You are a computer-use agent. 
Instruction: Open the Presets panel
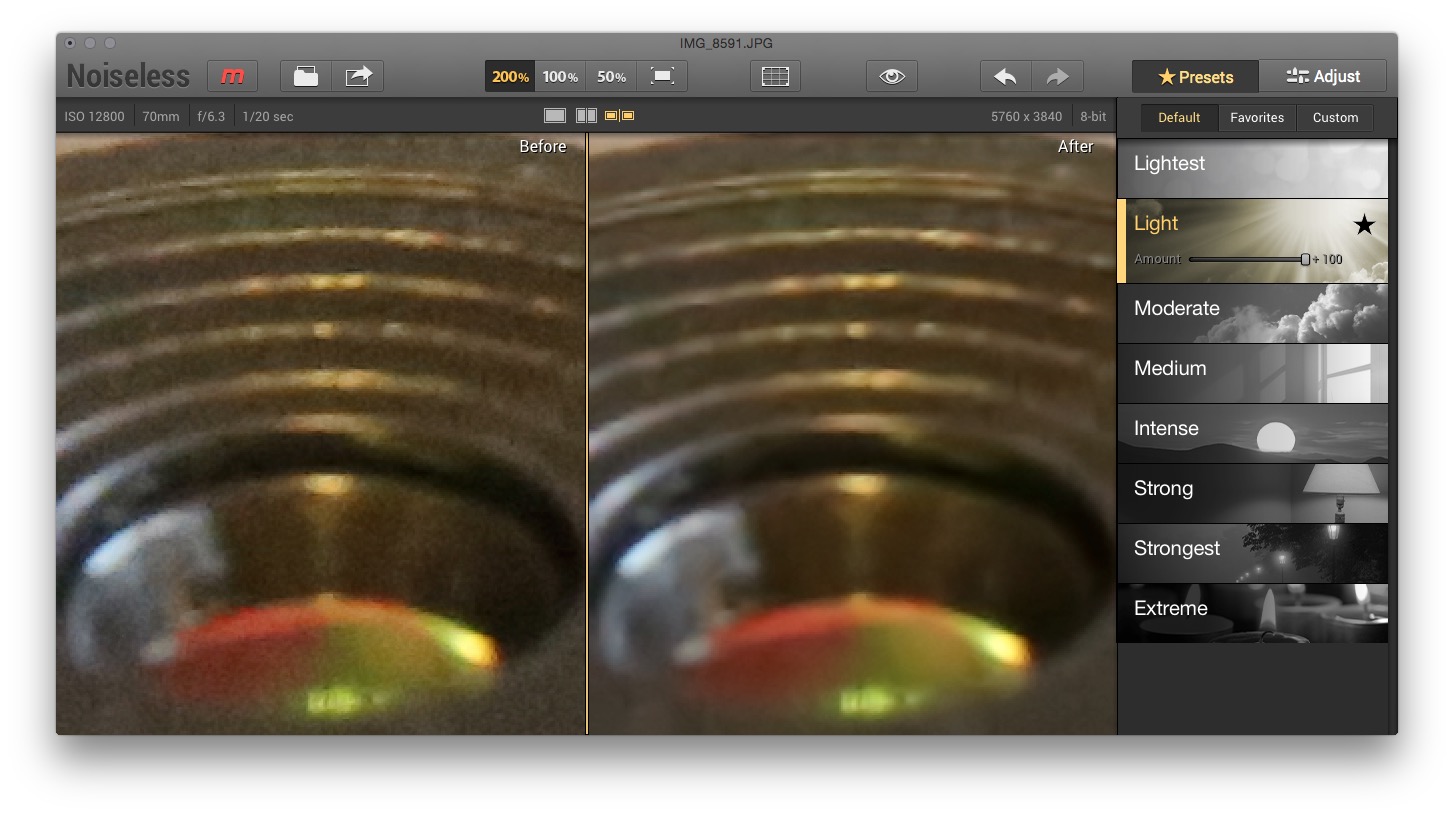1195,75
